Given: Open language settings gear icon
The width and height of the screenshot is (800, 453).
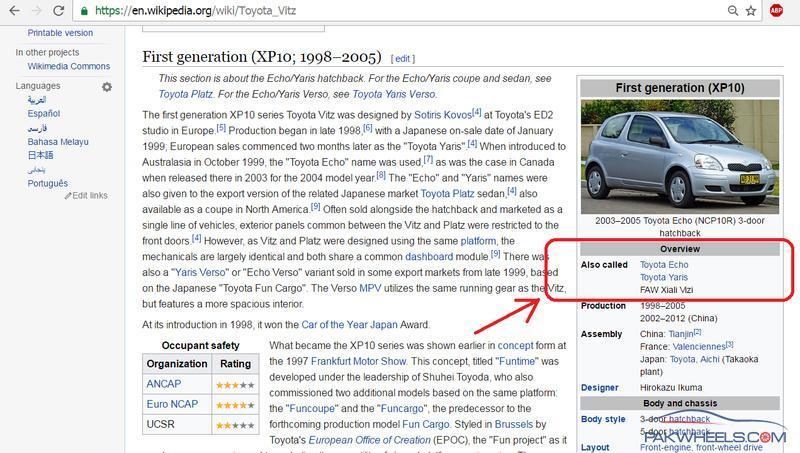Looking at the screenshot, I should [107, 87].
